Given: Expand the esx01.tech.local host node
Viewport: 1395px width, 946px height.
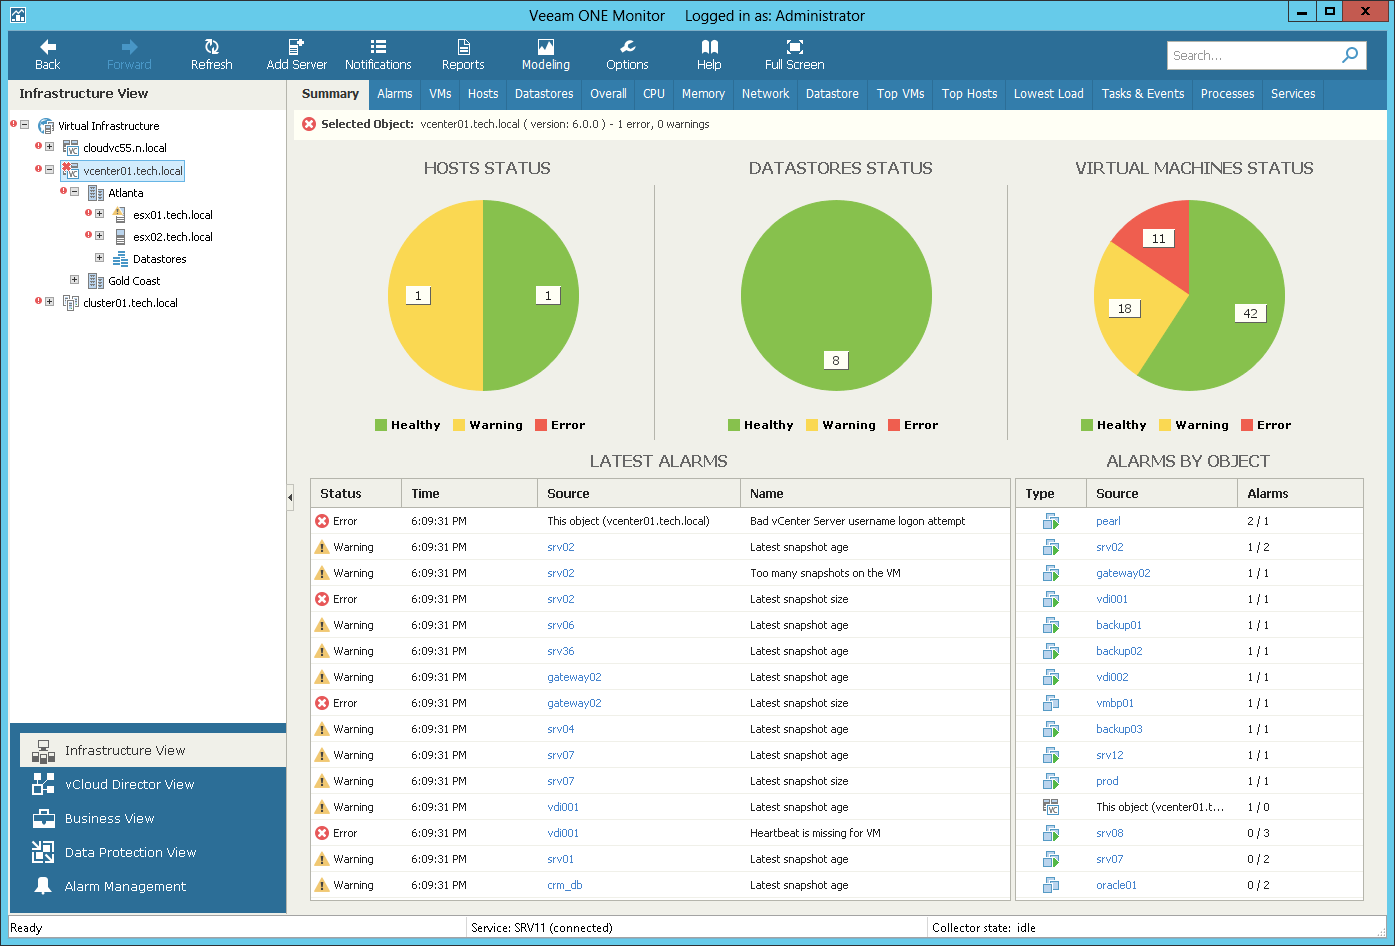Looking at the screenshot, I should tap(99, 213).
